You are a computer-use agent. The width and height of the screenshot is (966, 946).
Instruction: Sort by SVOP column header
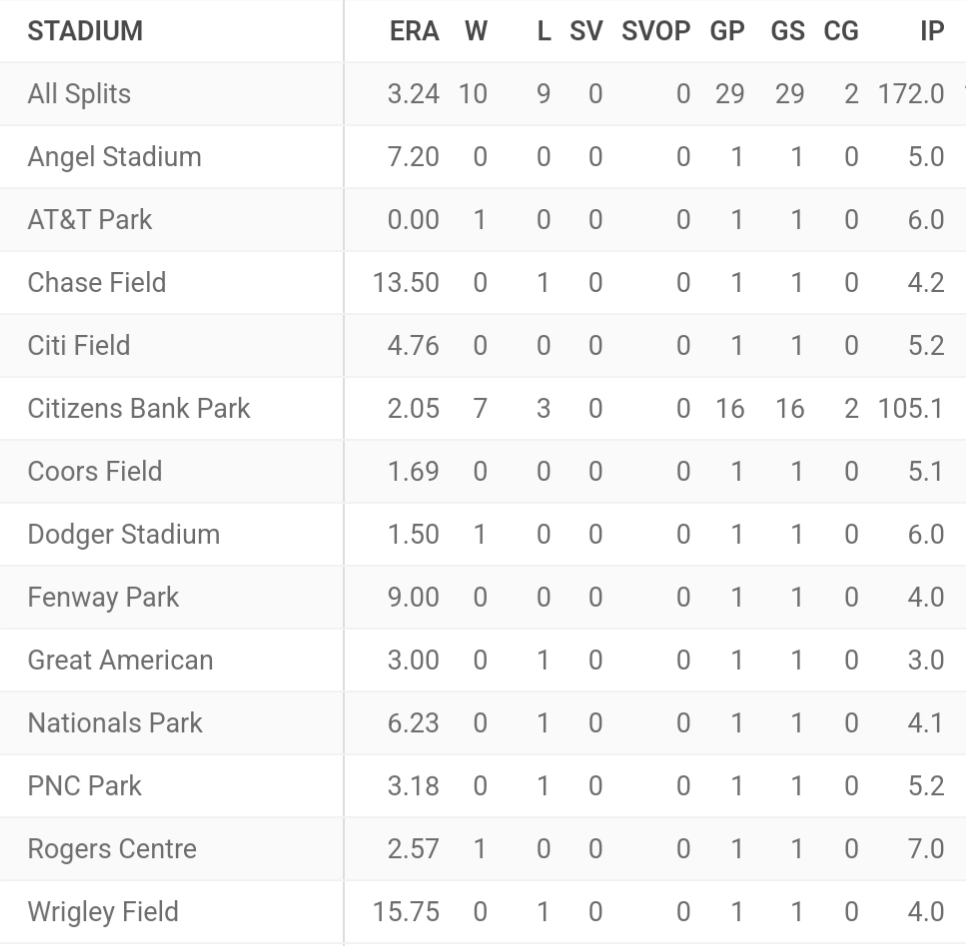tap(656, 31)
